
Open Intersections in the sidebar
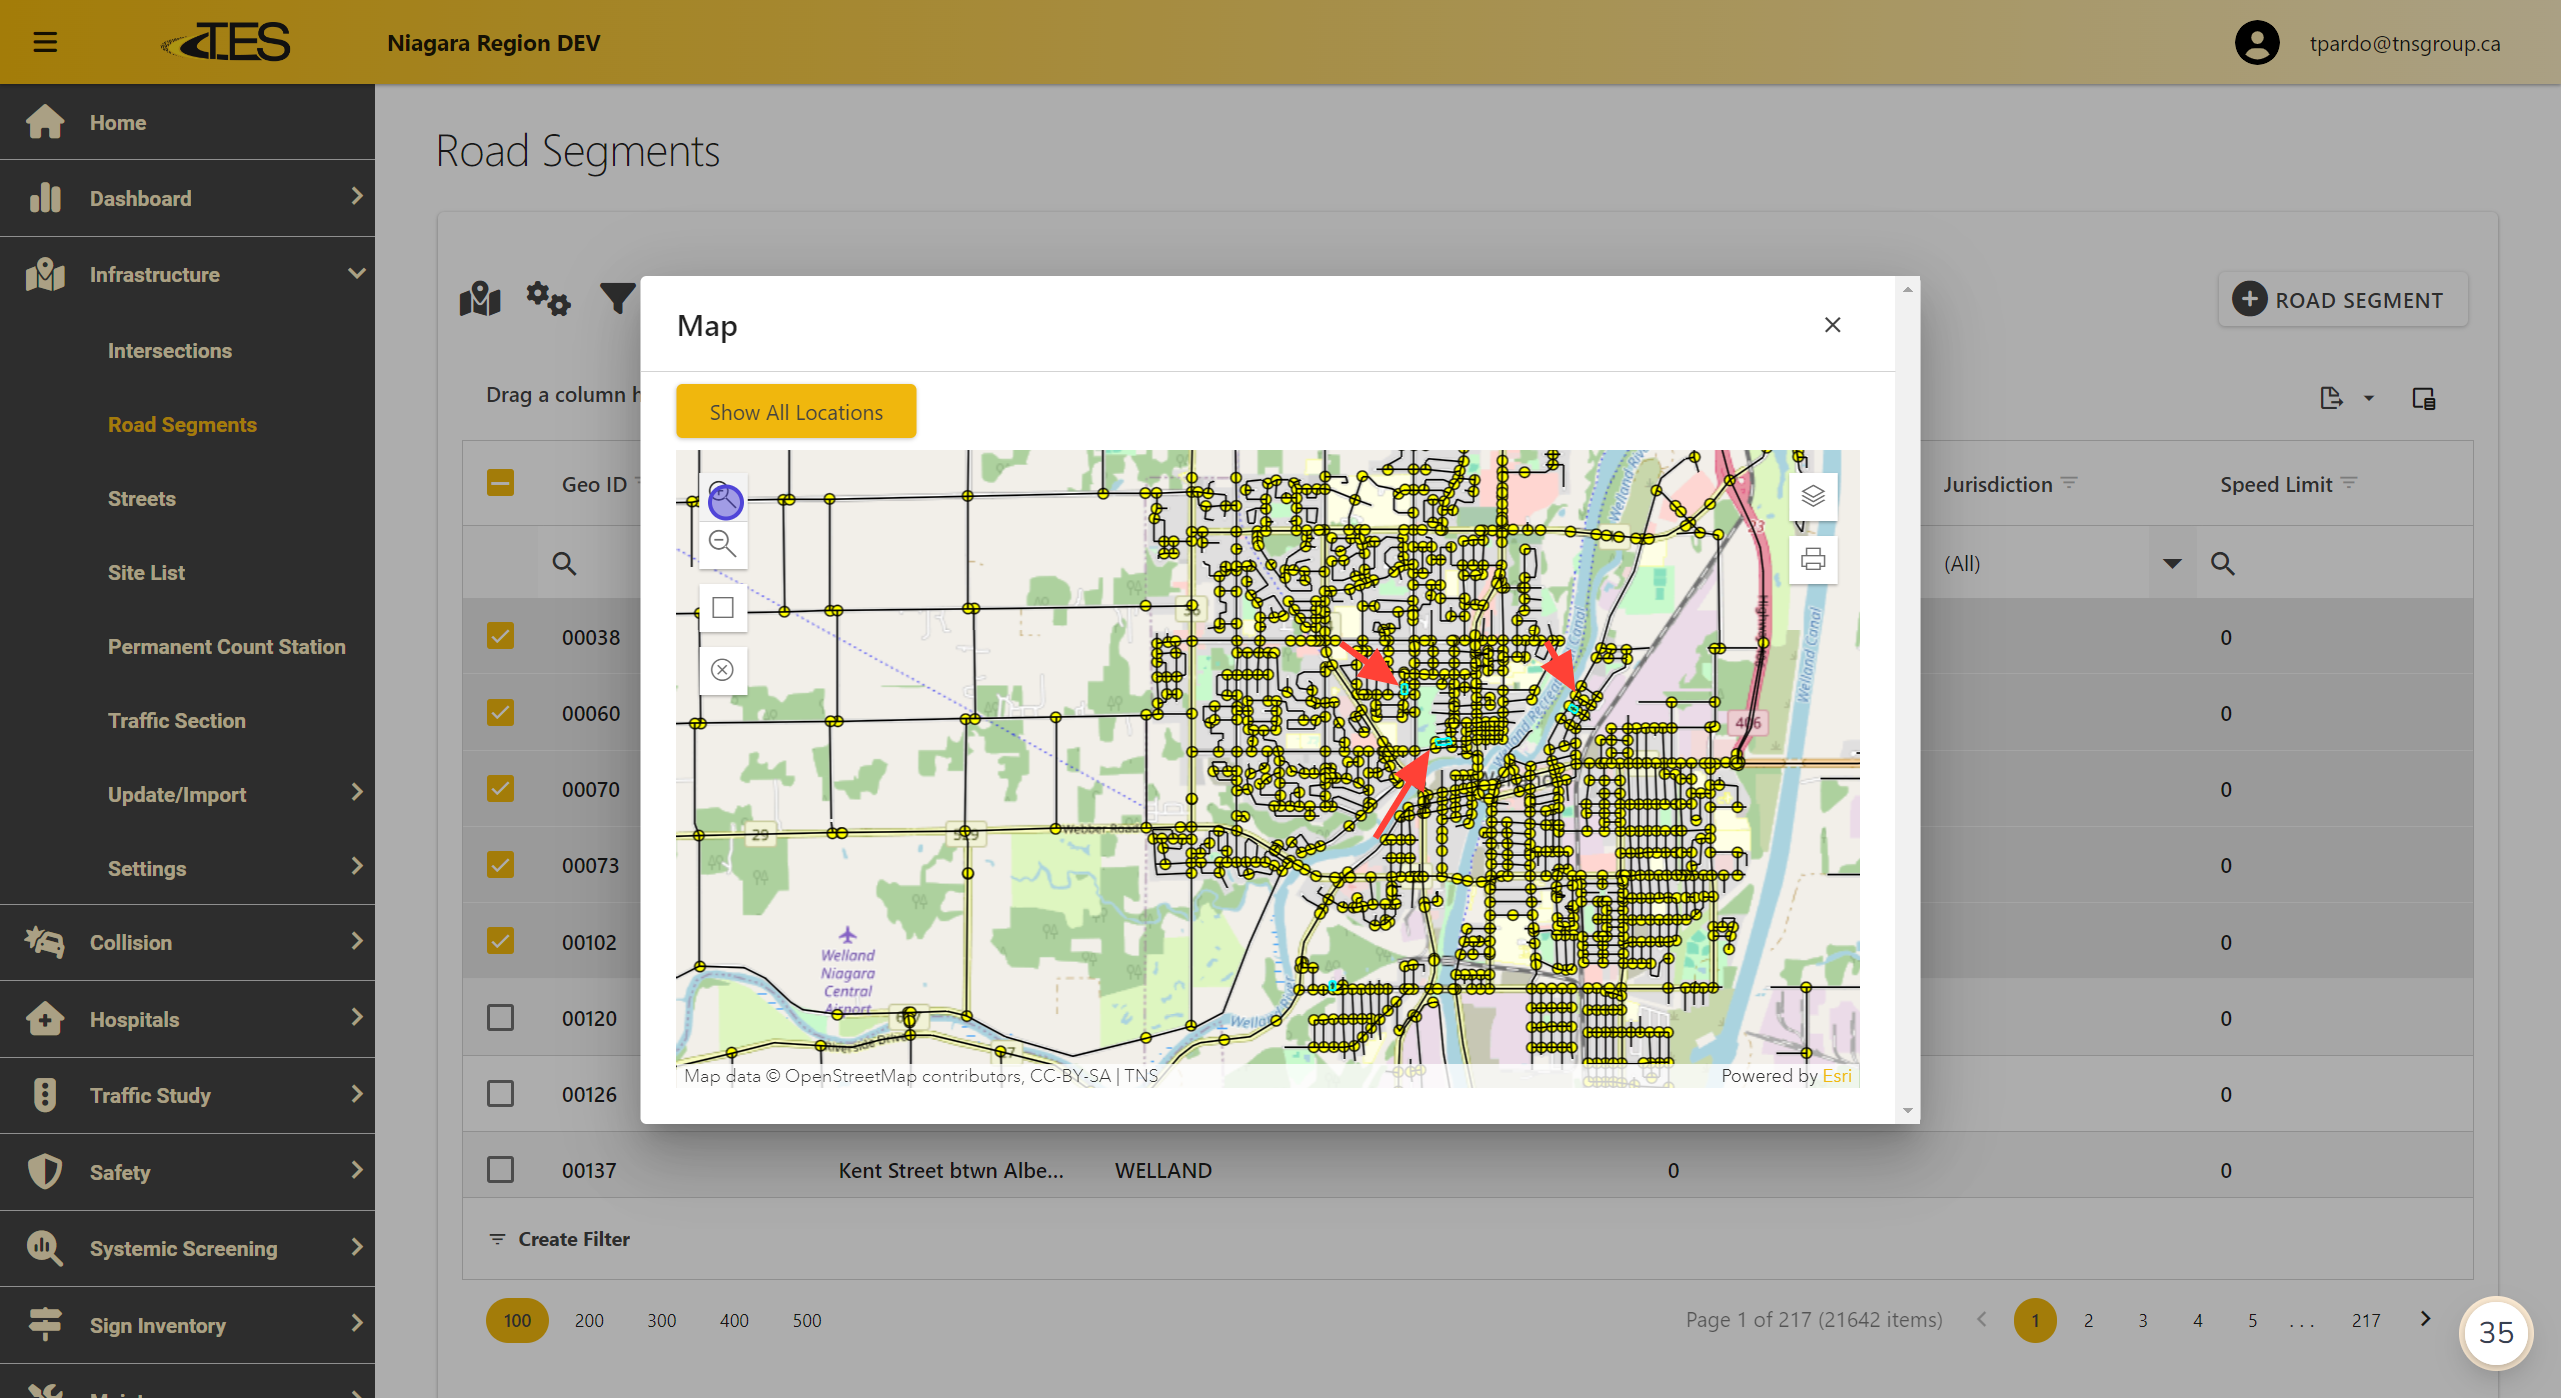(x=169, y=350)
